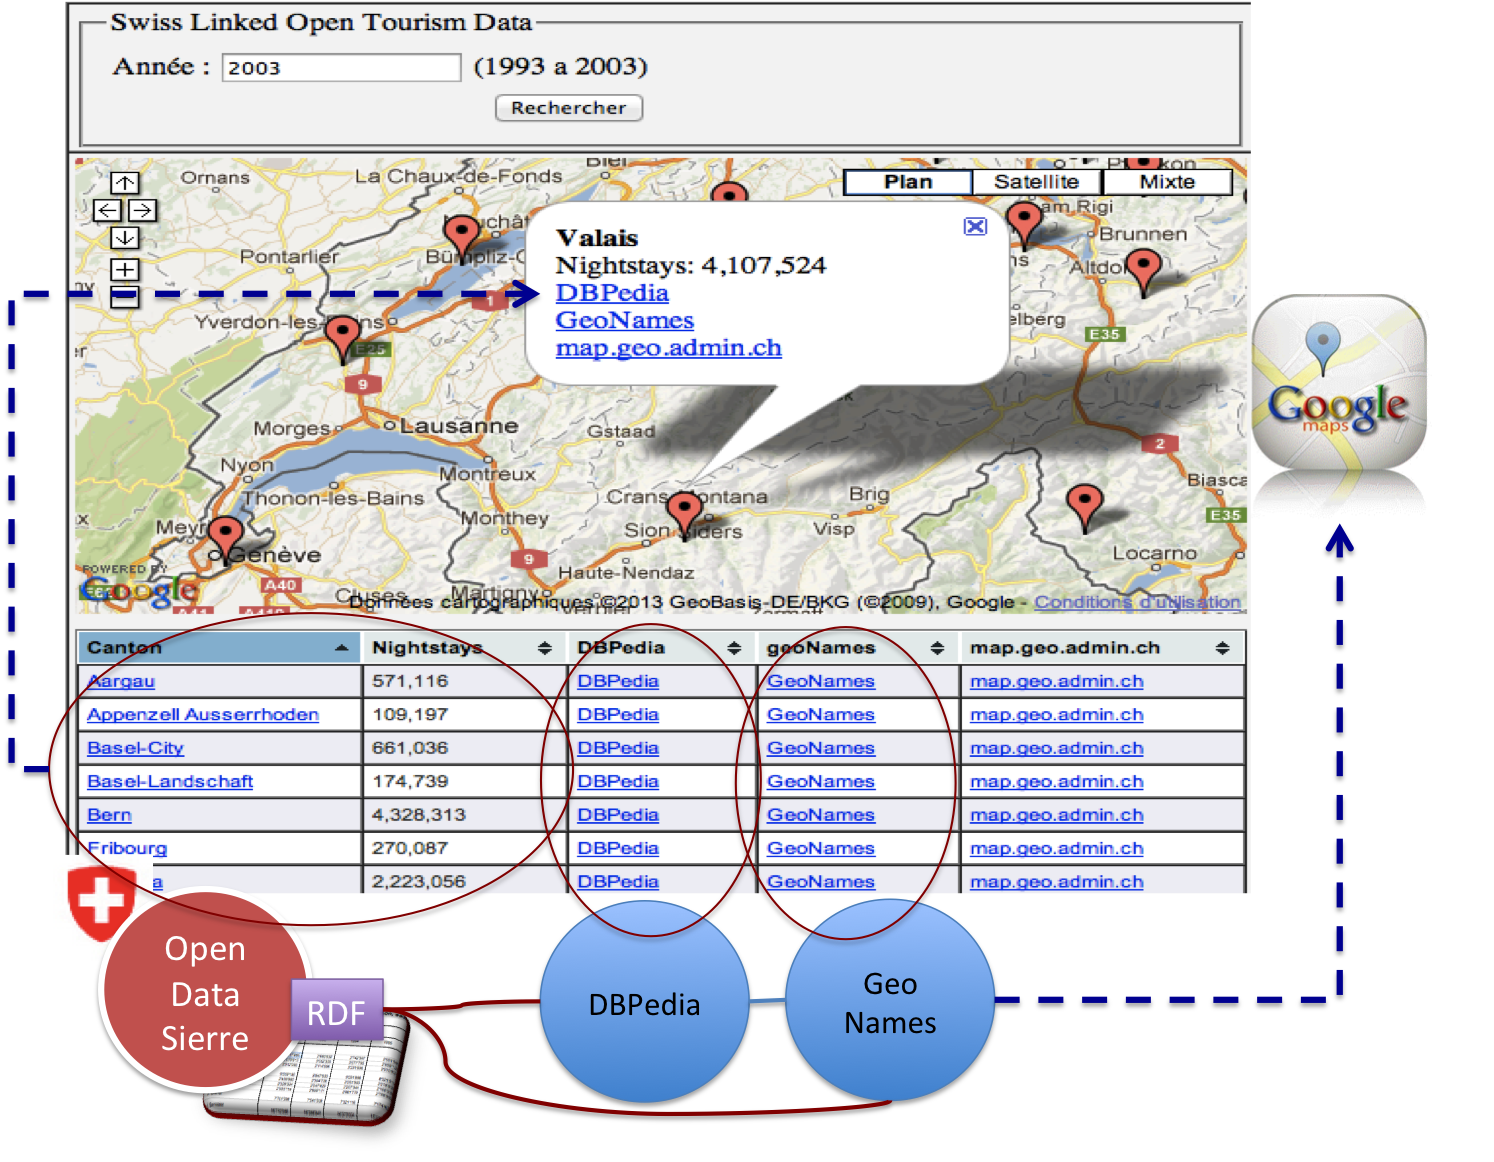Open map.geo.admin.ch link in Basel-City row
Screen dimensions: 1494x1162
(1057, 748)
